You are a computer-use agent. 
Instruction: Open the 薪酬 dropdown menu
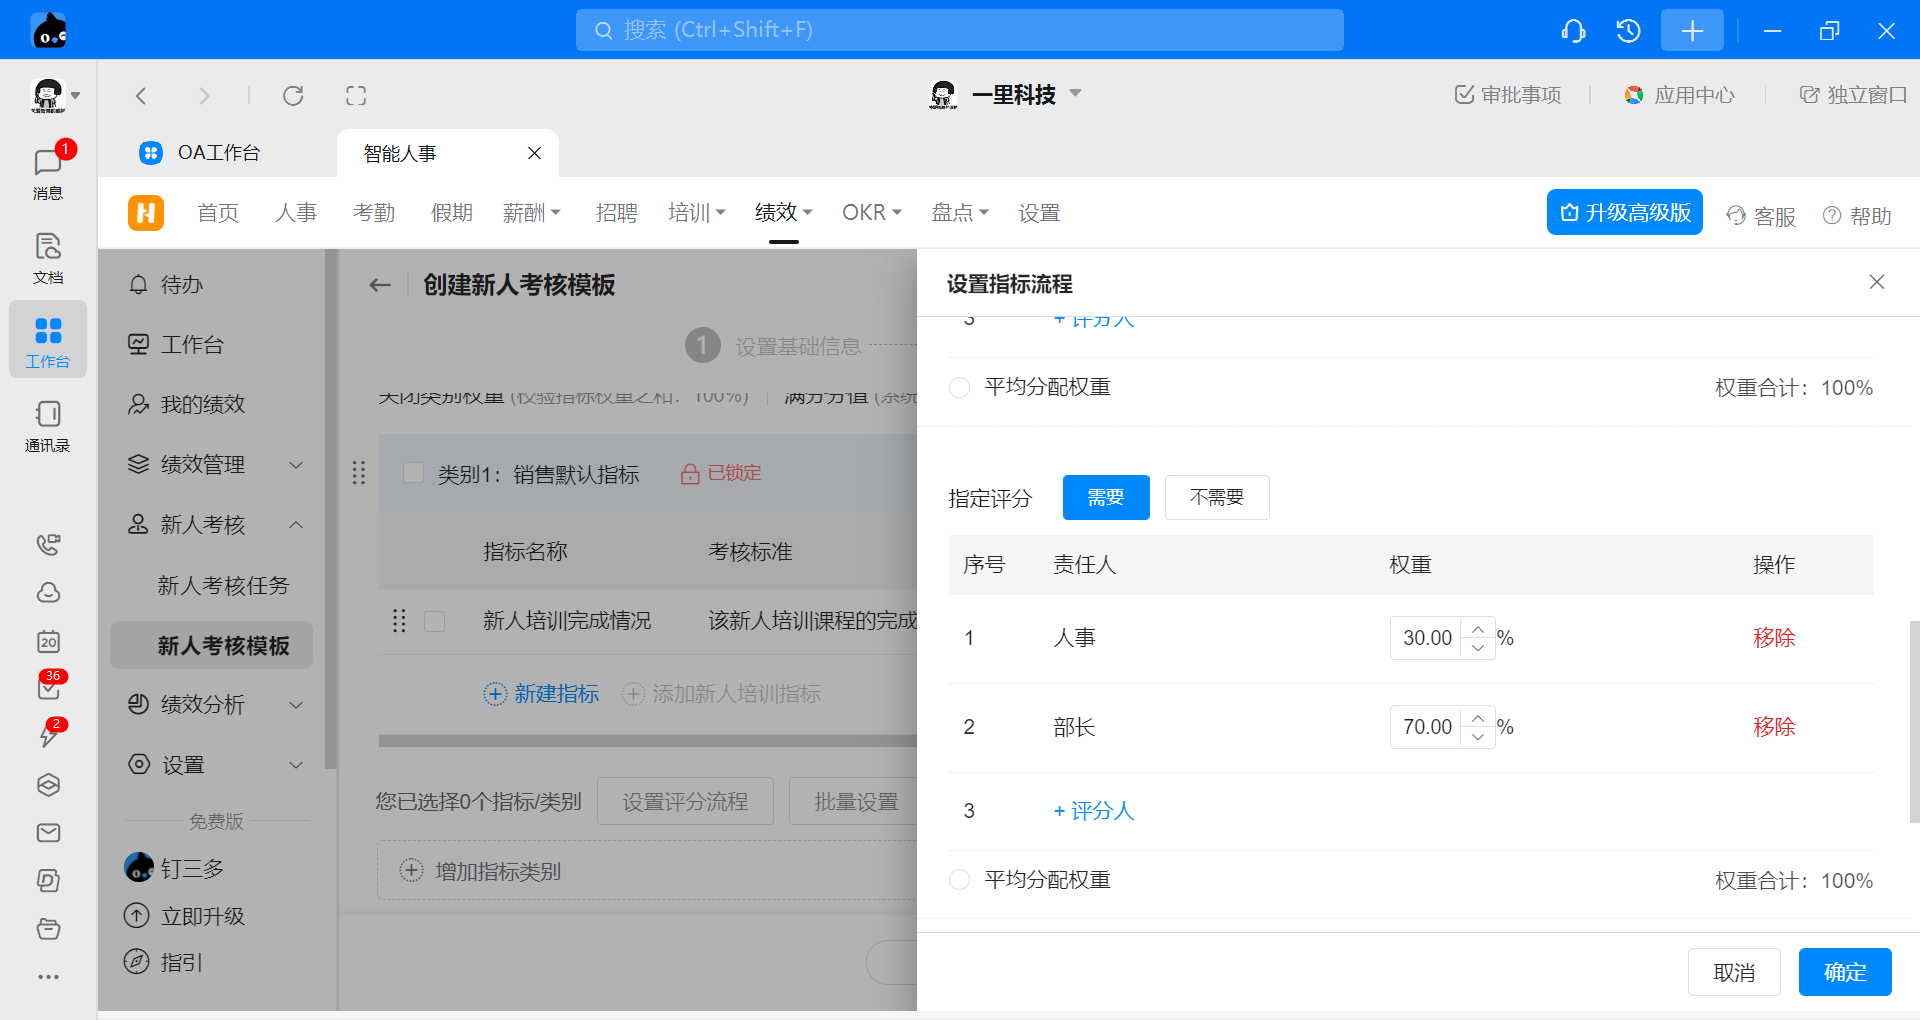[531, 213]
